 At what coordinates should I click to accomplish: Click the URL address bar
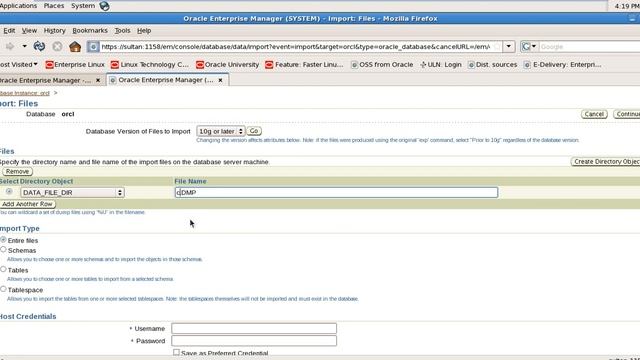296,47
